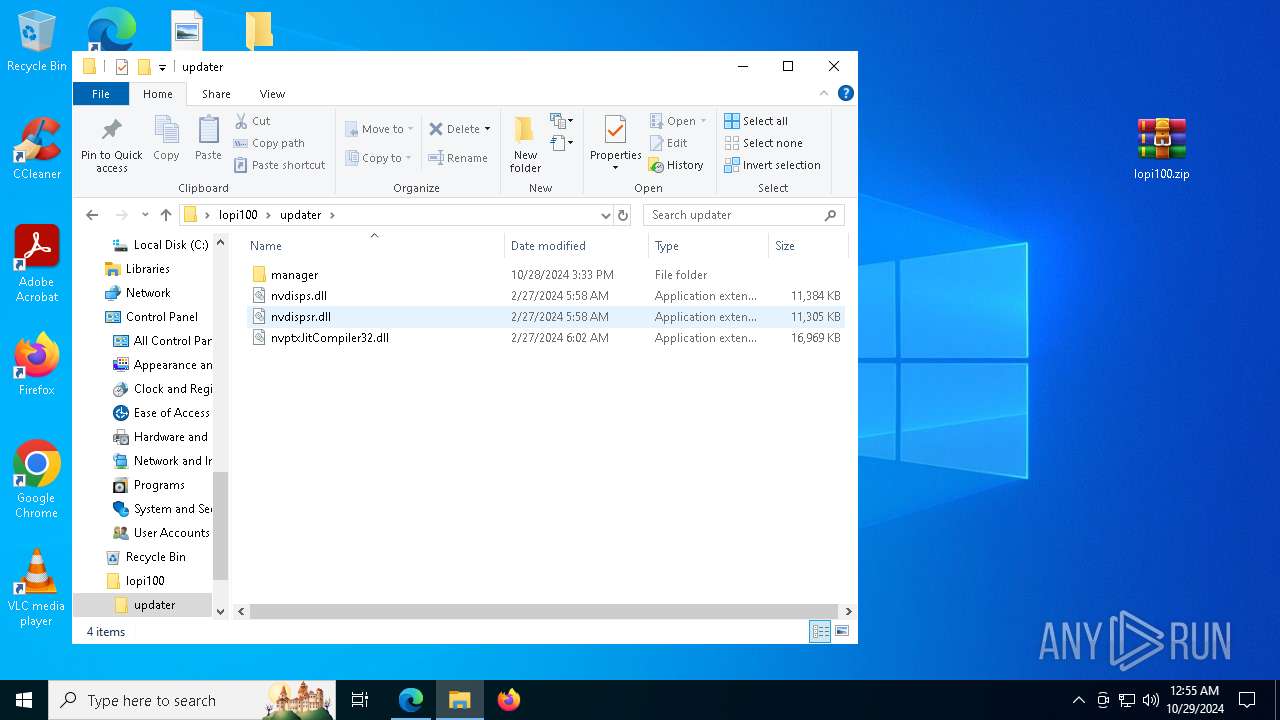Open CCleaner desktop shortcut
The image size is (1280, 720).
[37, 148]
